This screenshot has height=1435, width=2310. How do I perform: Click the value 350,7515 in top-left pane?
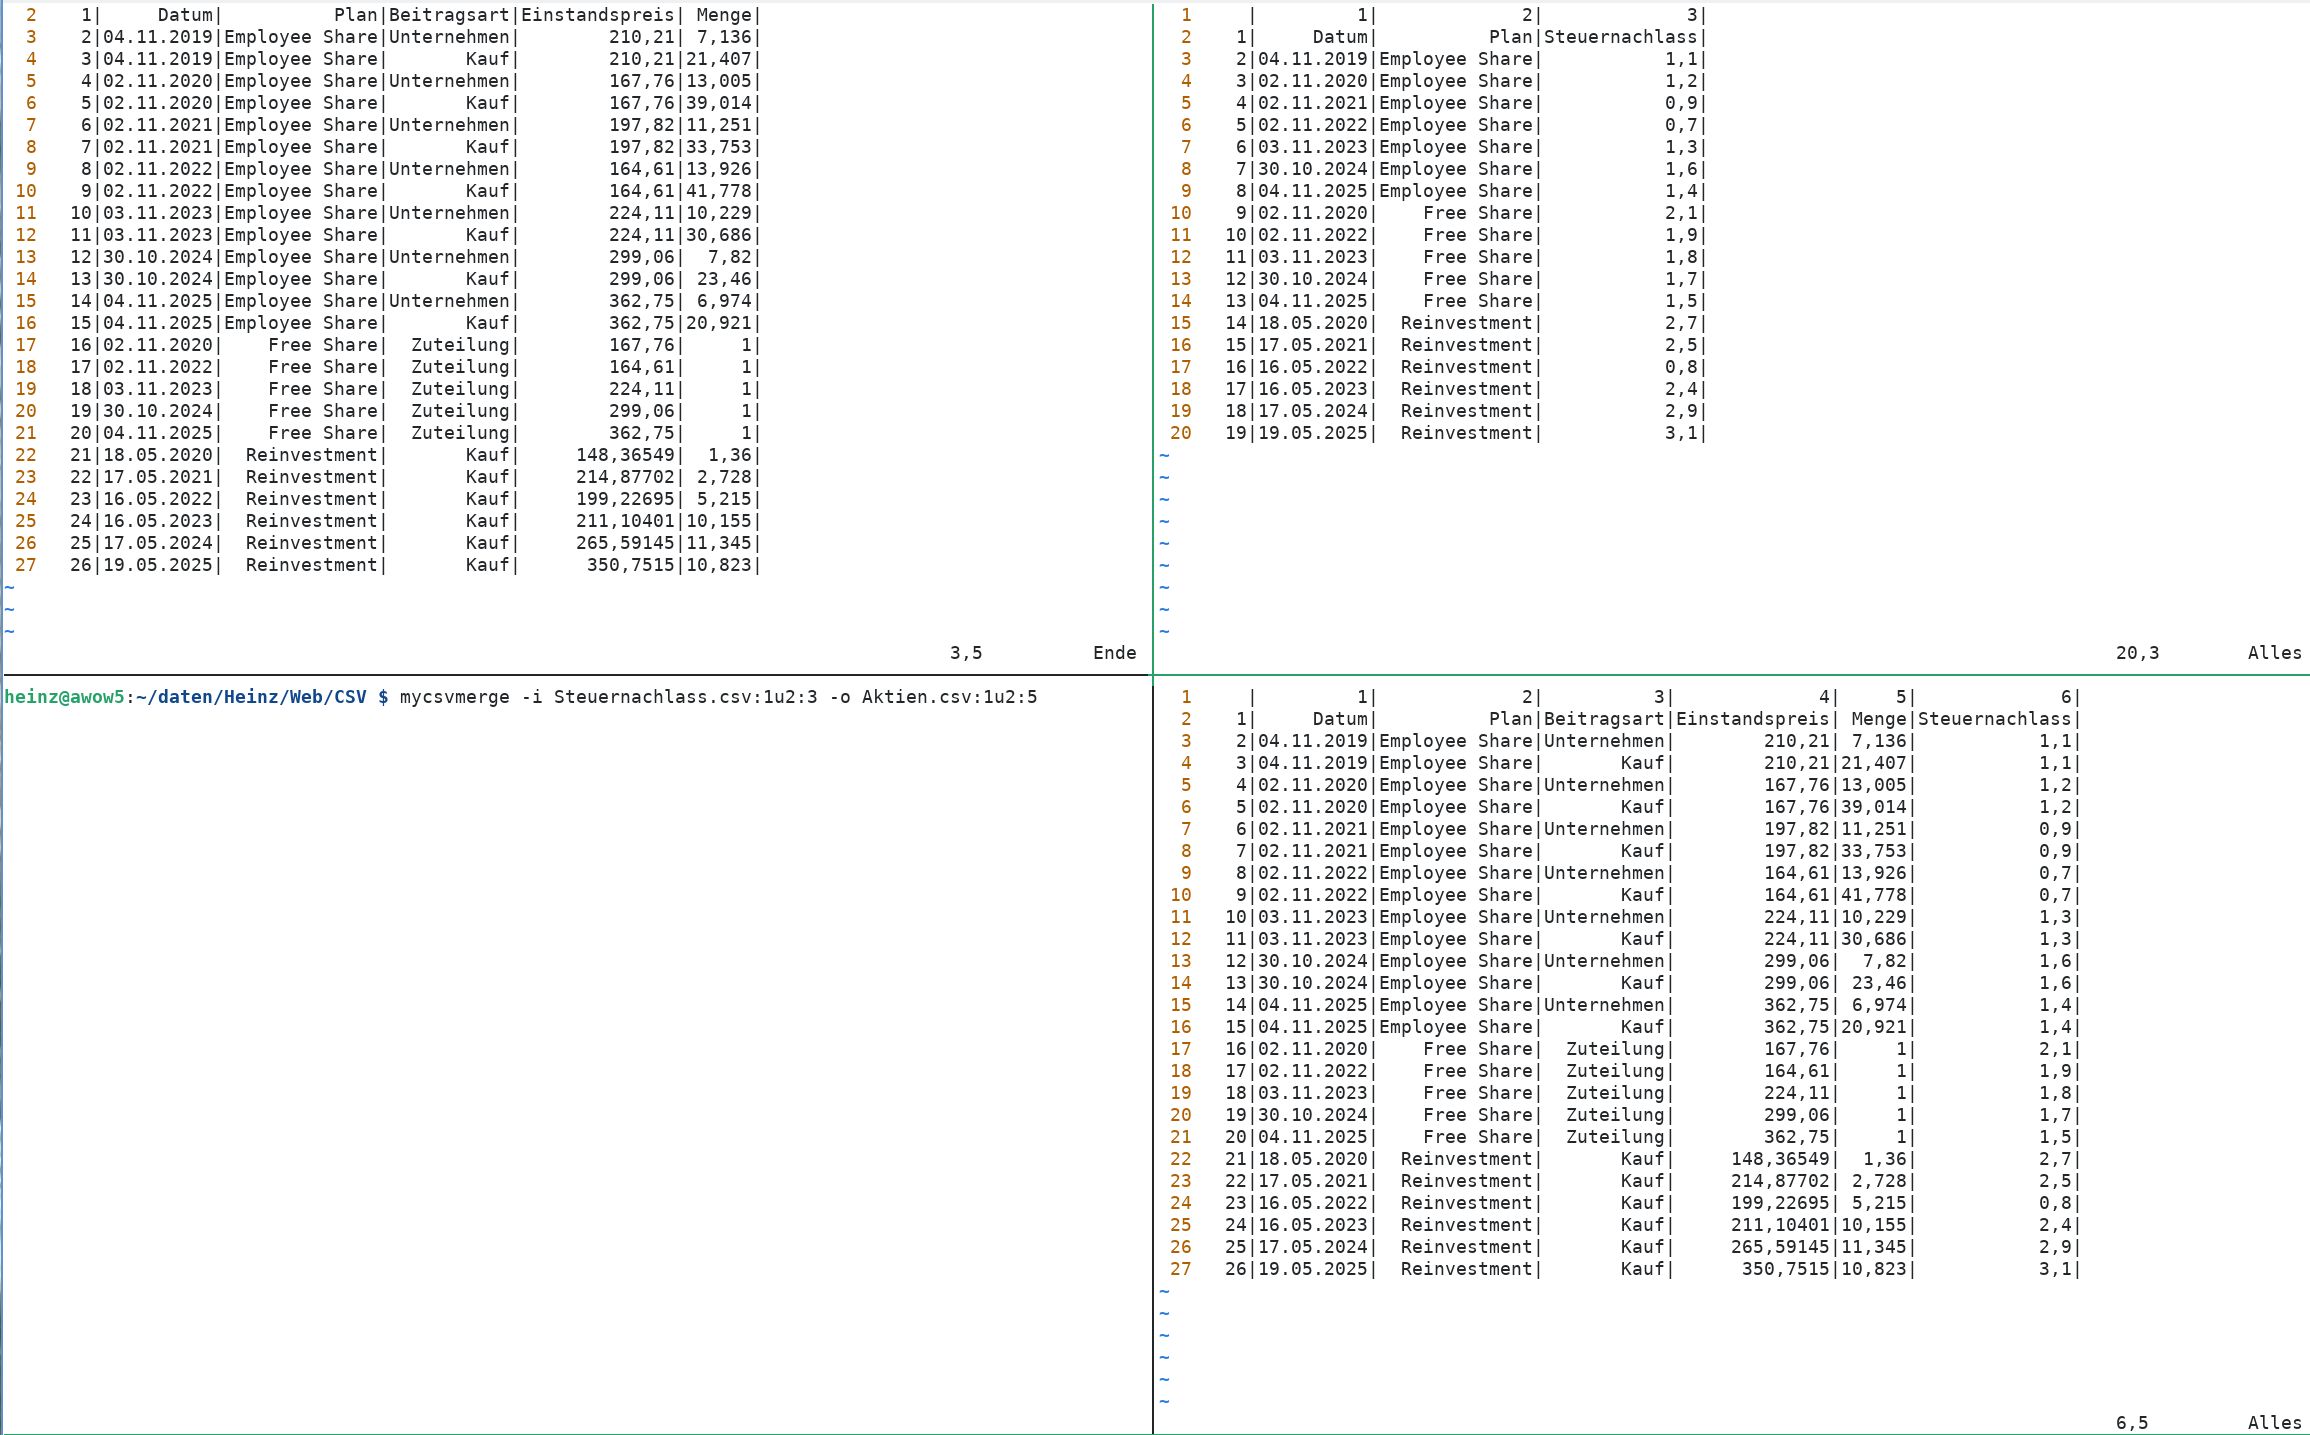[630, 565]
